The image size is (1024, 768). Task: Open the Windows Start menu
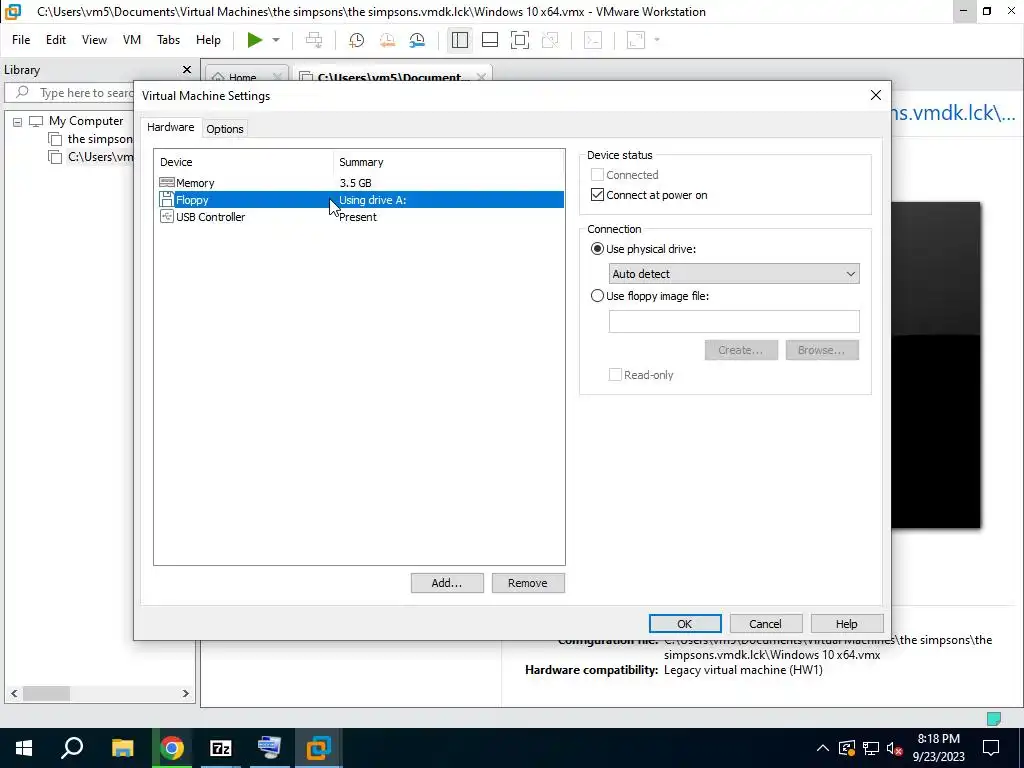point(24,748)
